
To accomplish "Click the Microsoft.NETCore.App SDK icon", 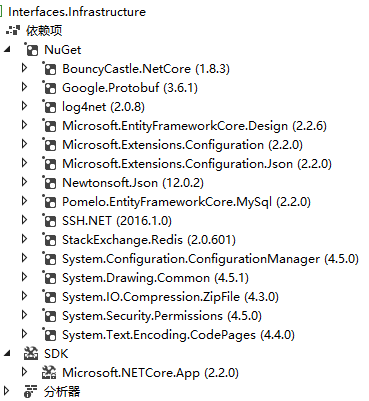I will click(49, 372).
